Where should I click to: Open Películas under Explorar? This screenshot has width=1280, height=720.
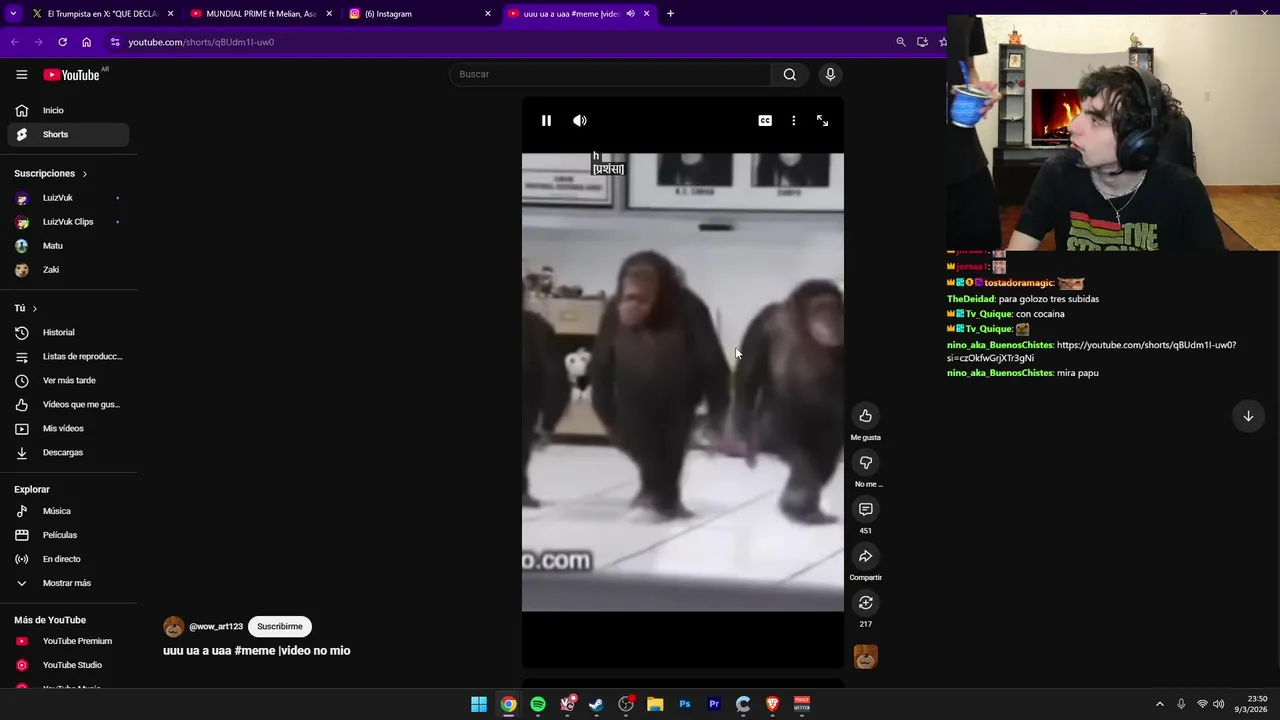pyautogui.click(x=68, y=535)
